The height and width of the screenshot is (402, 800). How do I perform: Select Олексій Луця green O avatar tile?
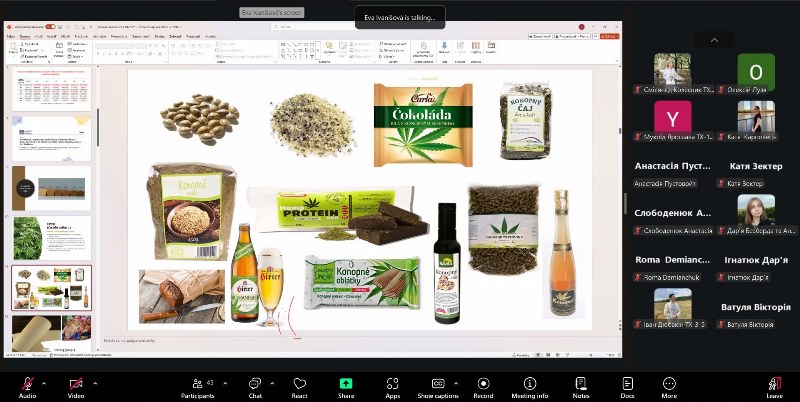[756, 72]
